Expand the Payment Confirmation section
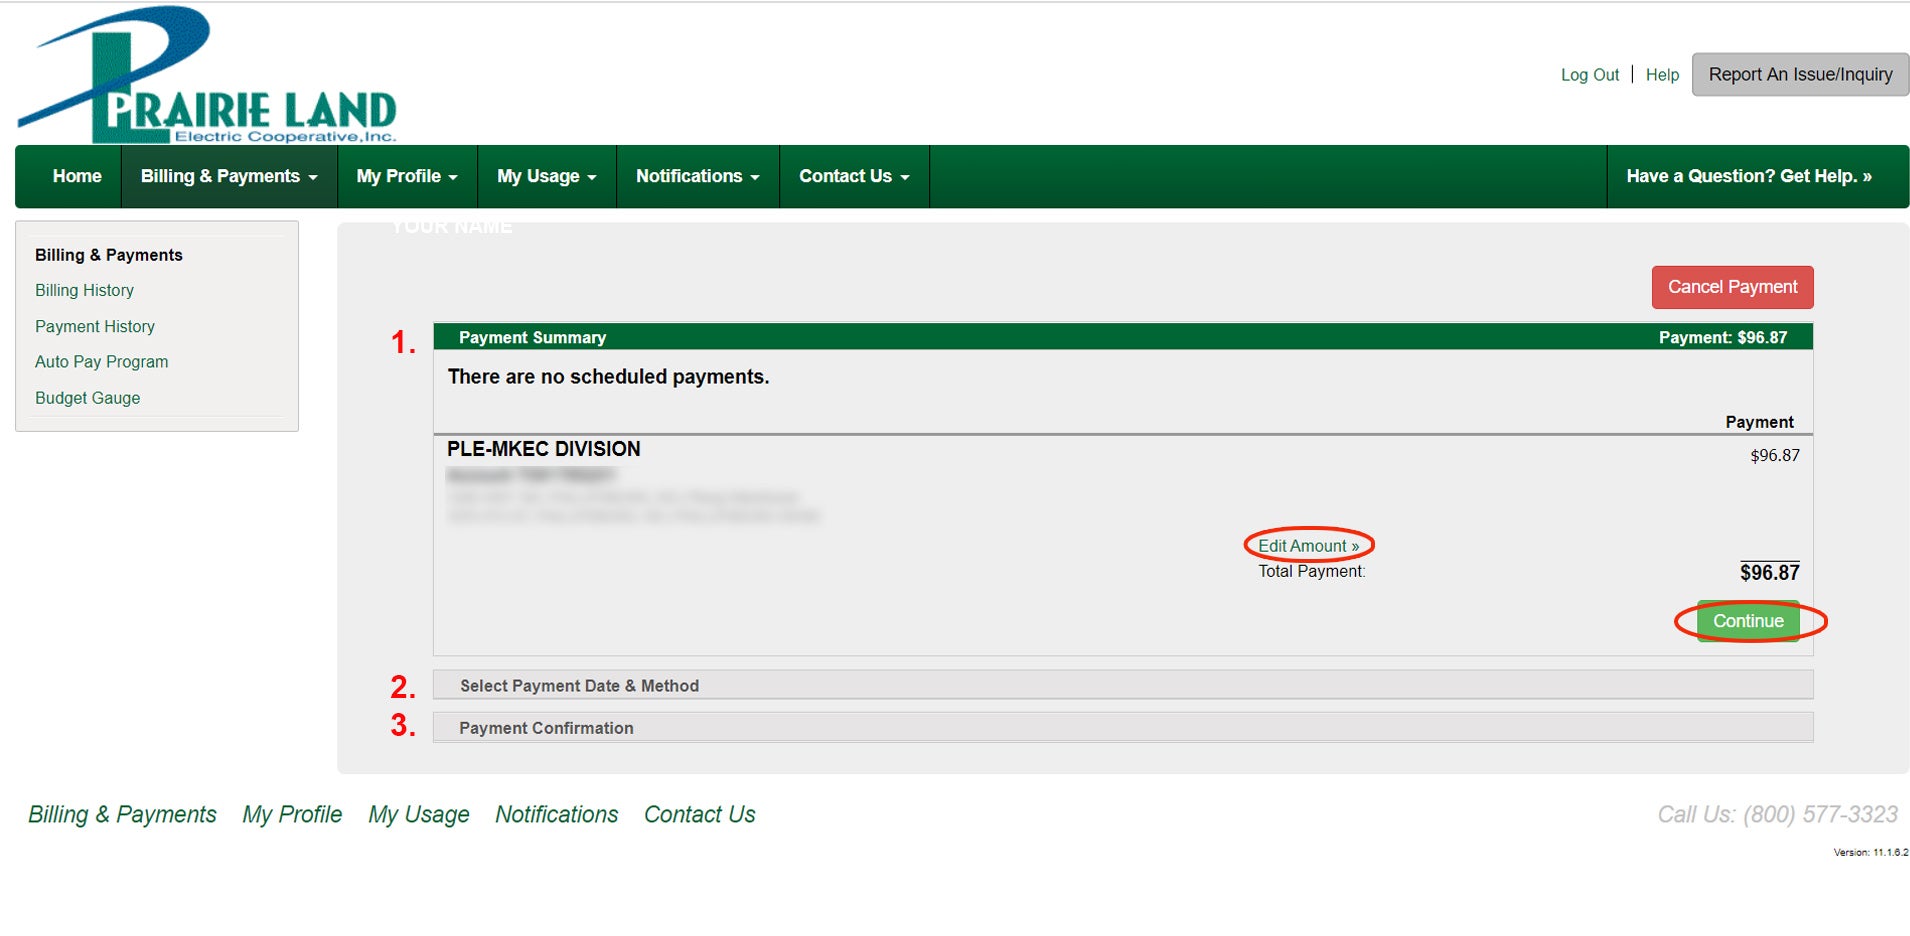1910x936 pixels. pyautogui.click(x=1123, y=728)
